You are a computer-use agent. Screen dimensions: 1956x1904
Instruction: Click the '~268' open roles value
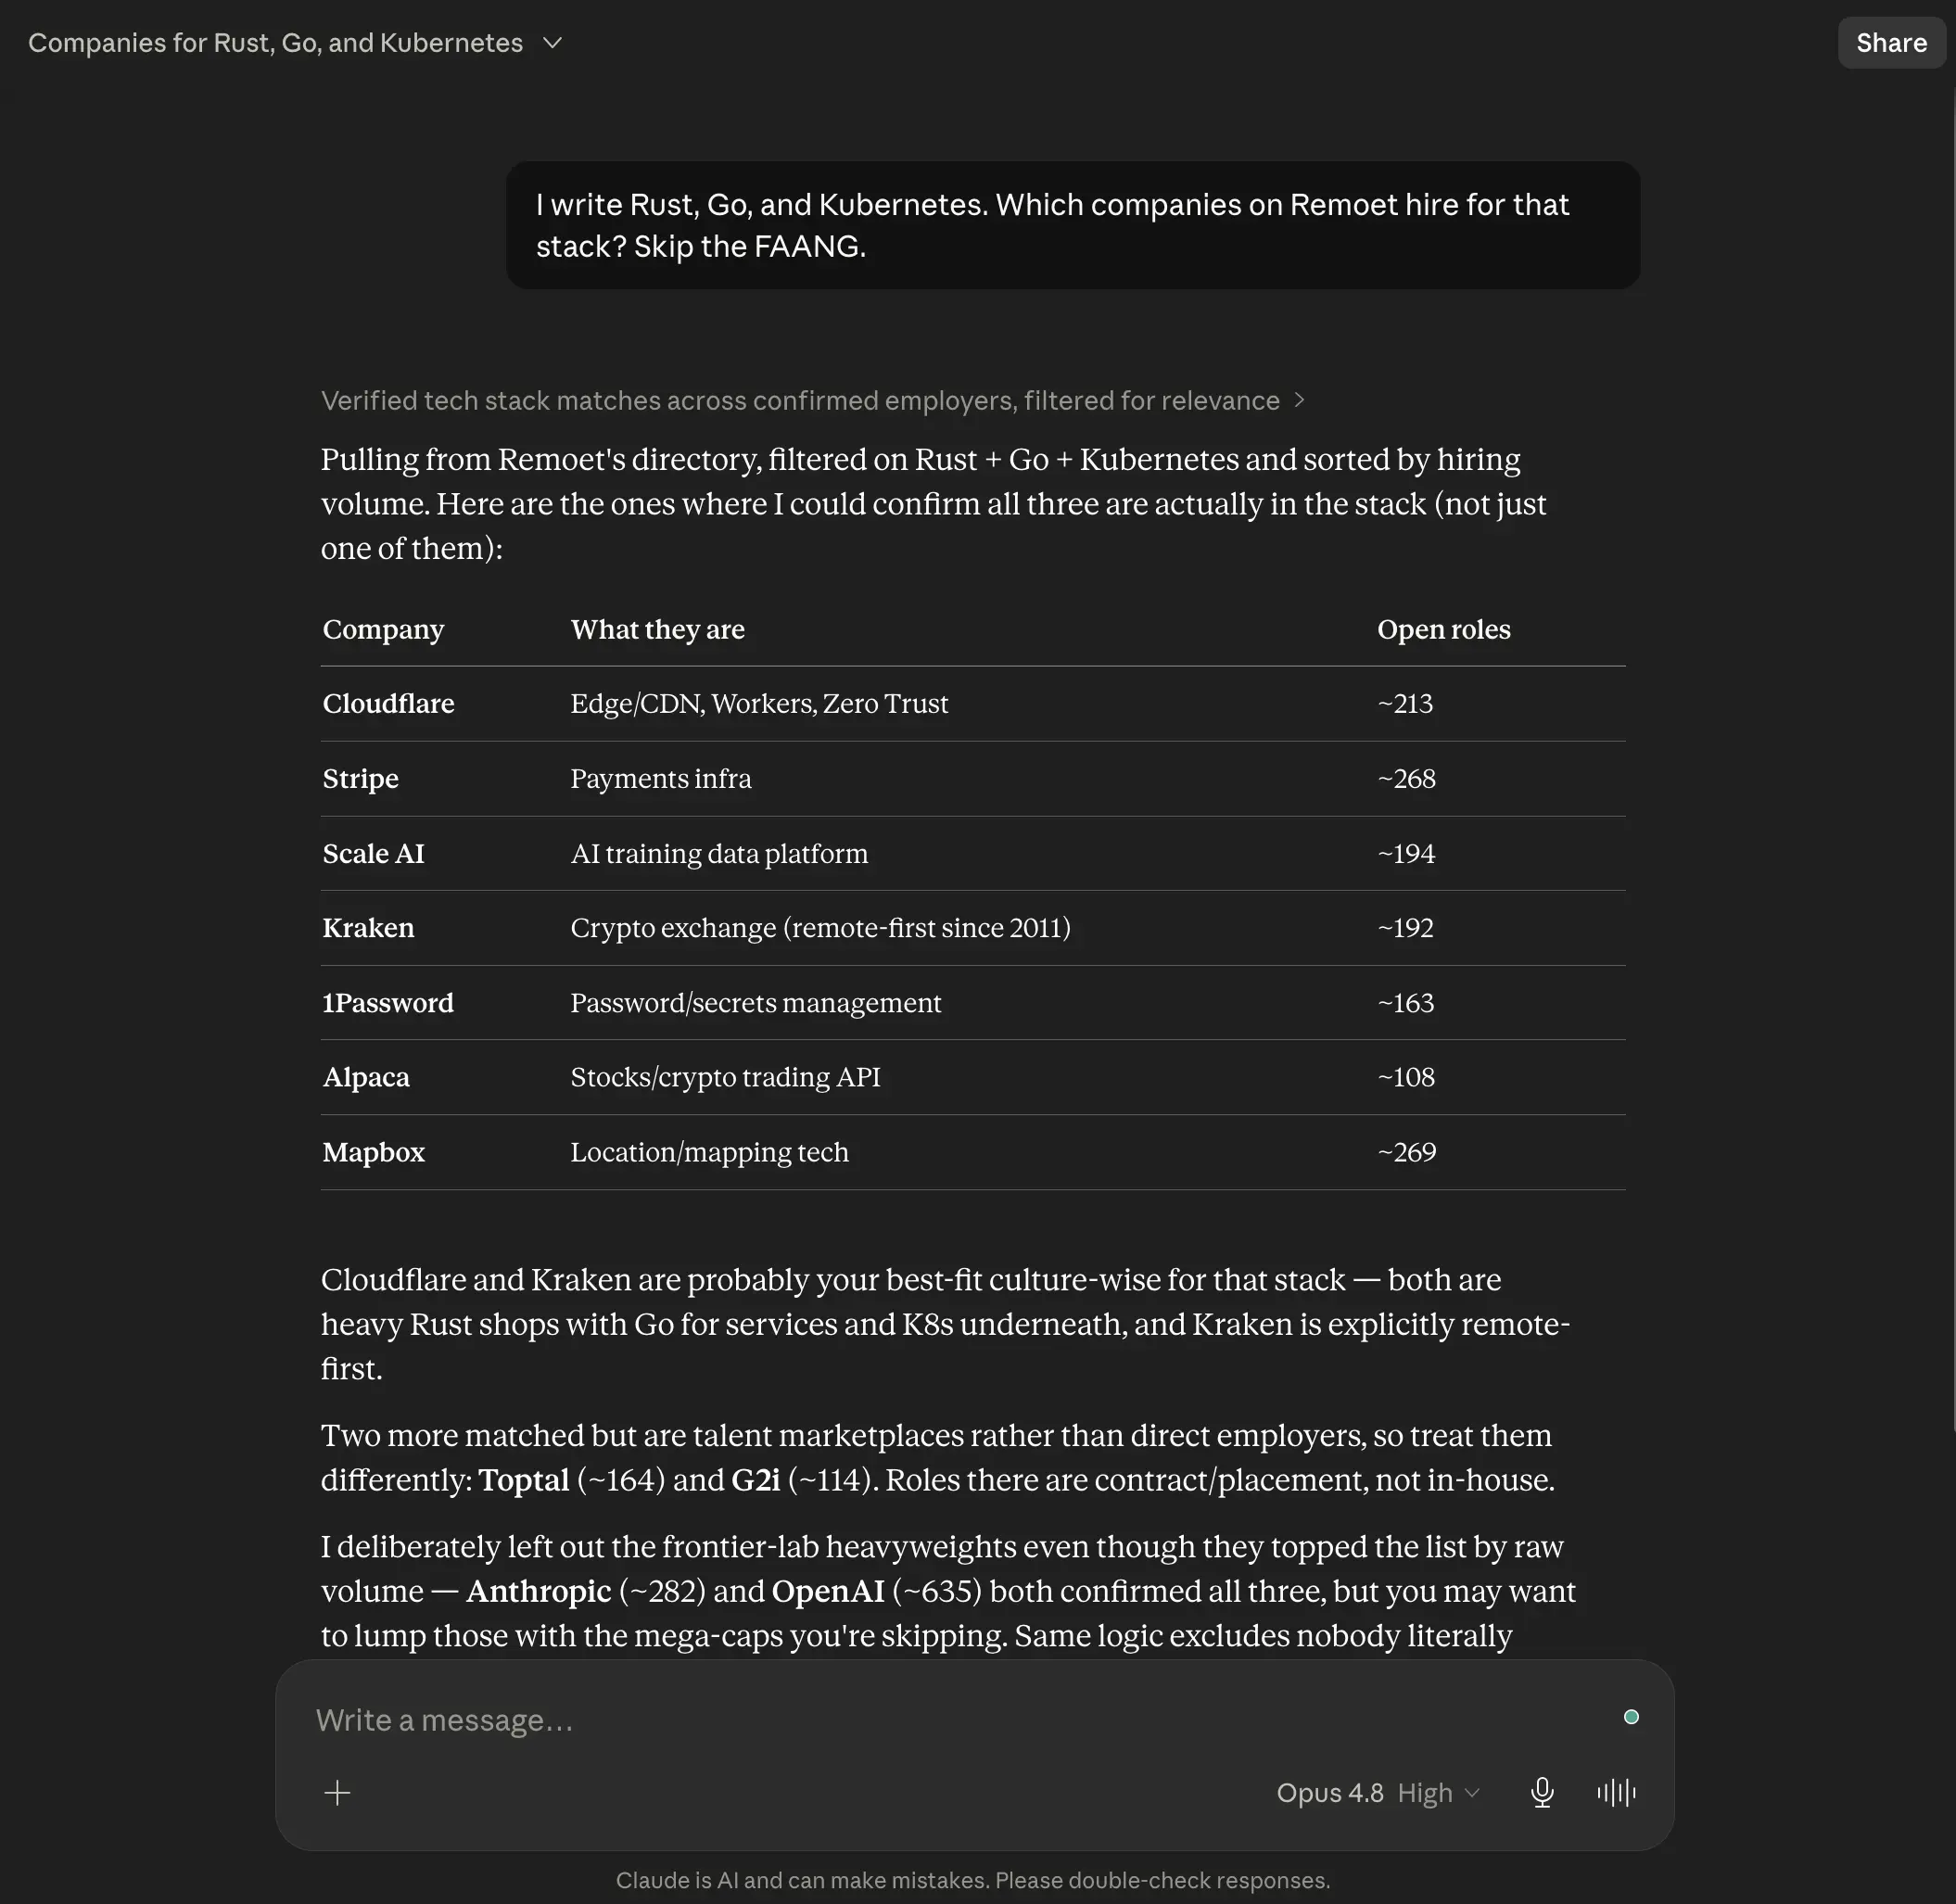1406,778
